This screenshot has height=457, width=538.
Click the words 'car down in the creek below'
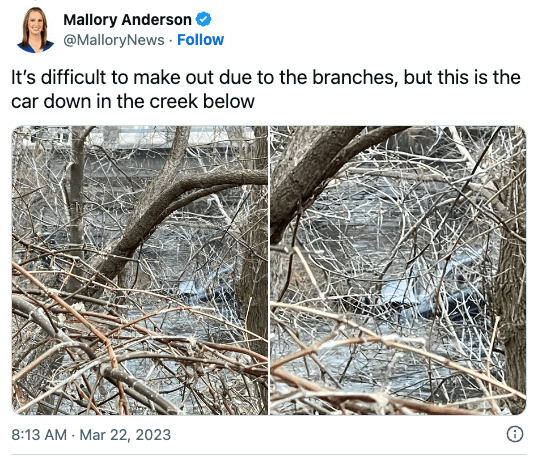133,102
